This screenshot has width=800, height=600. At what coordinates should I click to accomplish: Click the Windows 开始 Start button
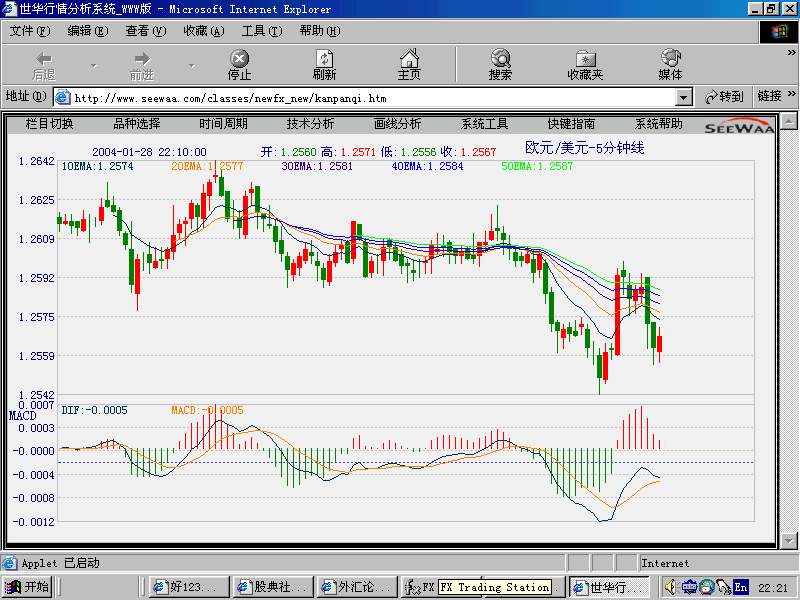[28, 587]
